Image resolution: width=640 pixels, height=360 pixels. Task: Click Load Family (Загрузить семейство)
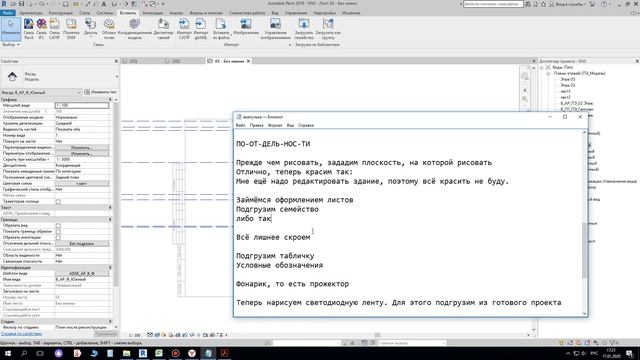pyautogui.click(x=304, y=29)
